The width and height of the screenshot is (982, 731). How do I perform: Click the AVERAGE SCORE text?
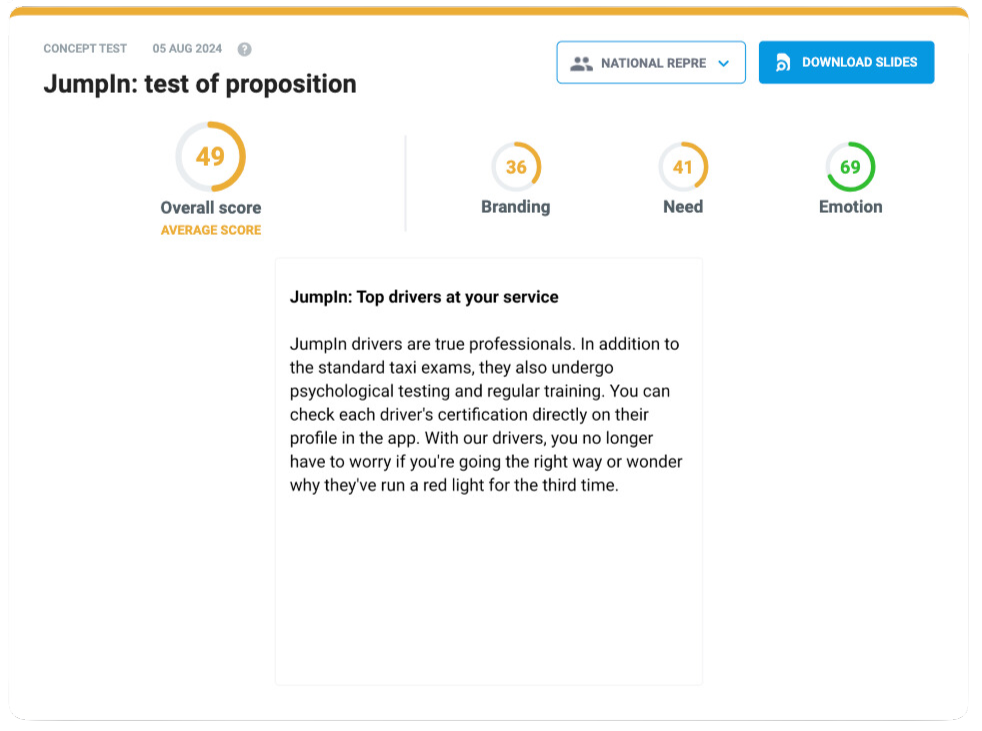pyautogui.click(x=210, y=230)
